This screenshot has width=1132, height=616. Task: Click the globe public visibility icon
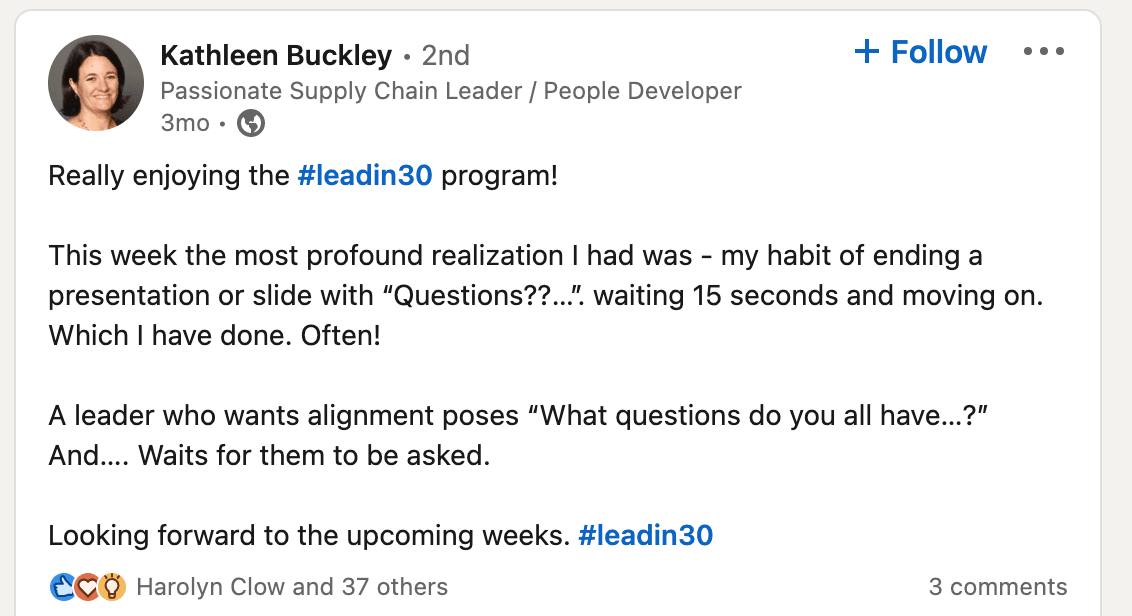click(251, 123)
